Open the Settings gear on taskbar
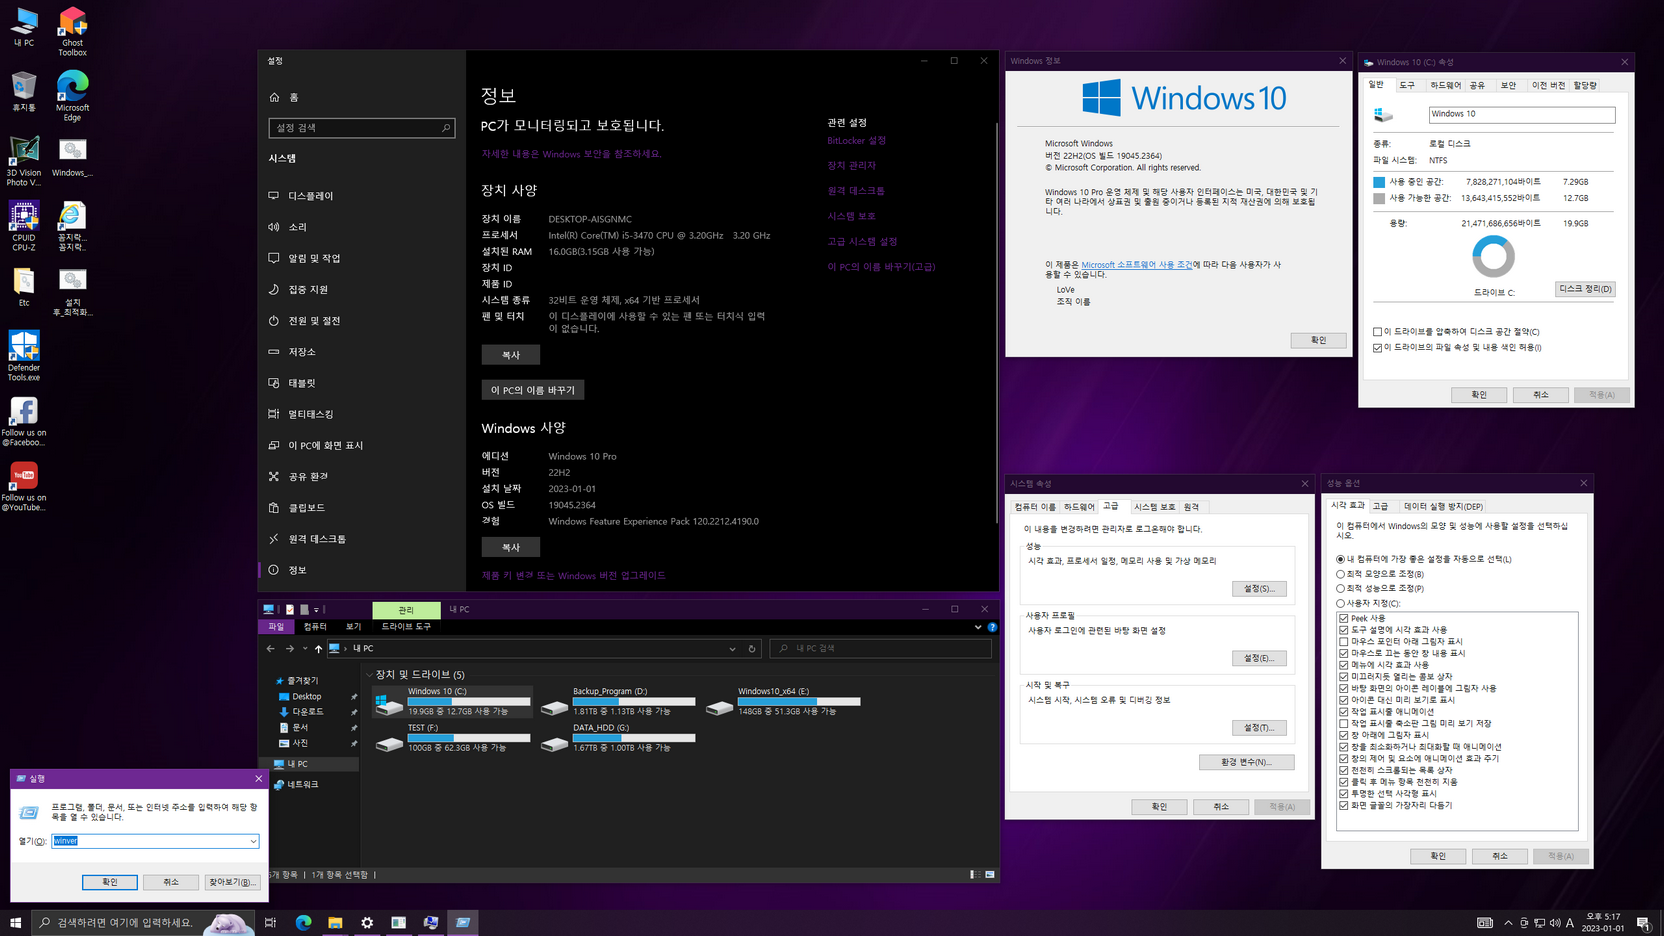The image size is (1664, 936). 367,922
